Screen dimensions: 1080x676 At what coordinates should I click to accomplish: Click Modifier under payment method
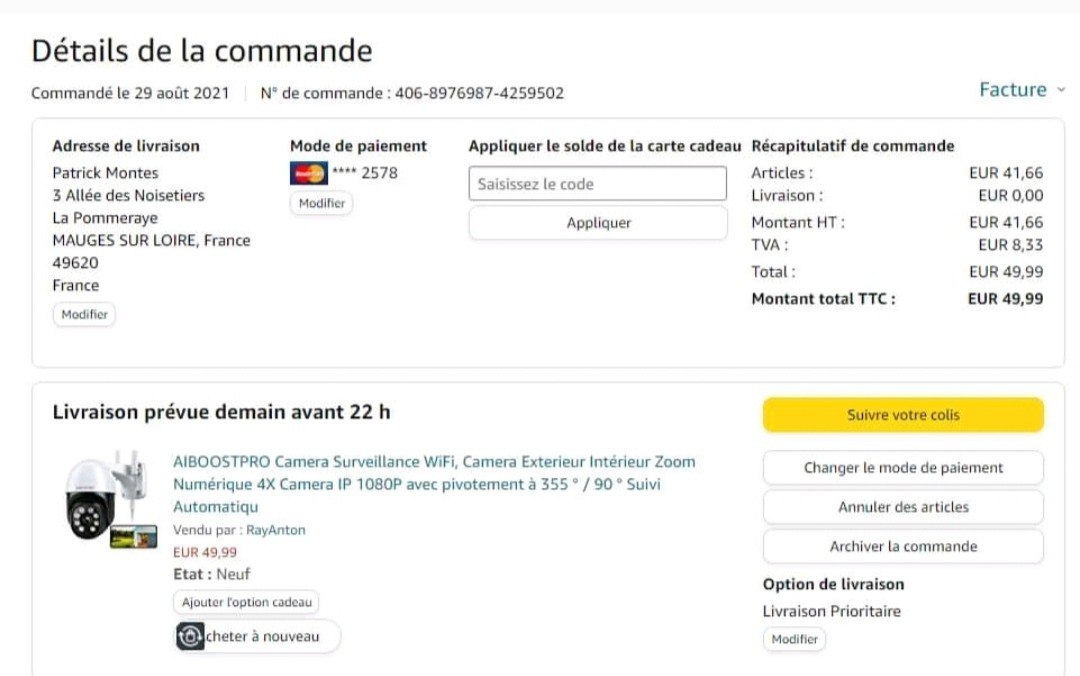click(321, 203)
